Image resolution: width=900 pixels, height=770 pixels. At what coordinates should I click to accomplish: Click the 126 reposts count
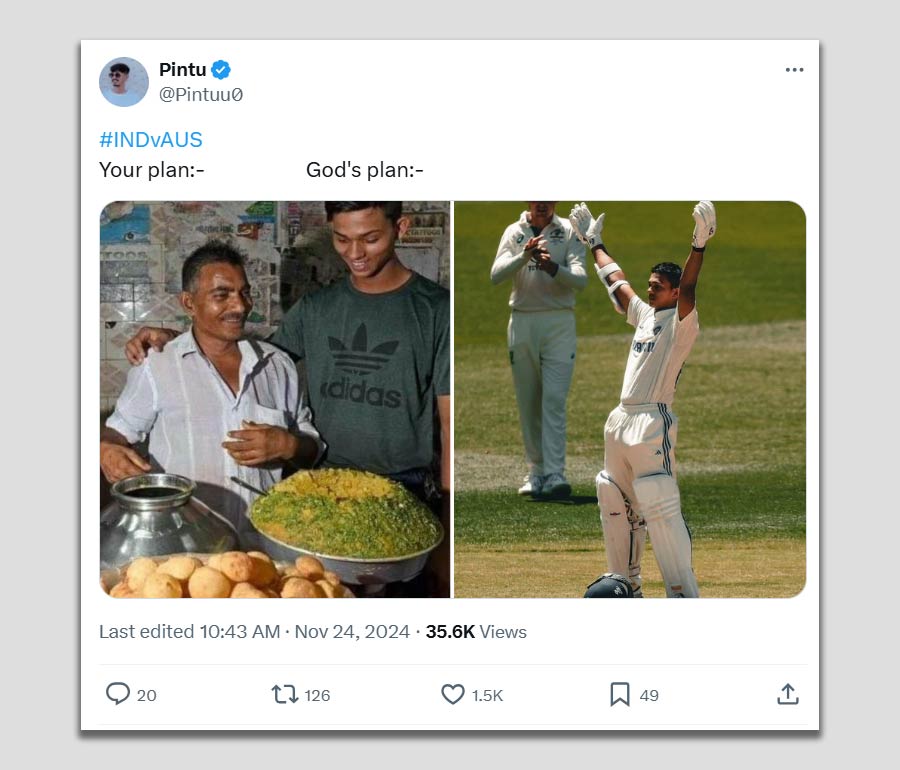pos(318,695)
